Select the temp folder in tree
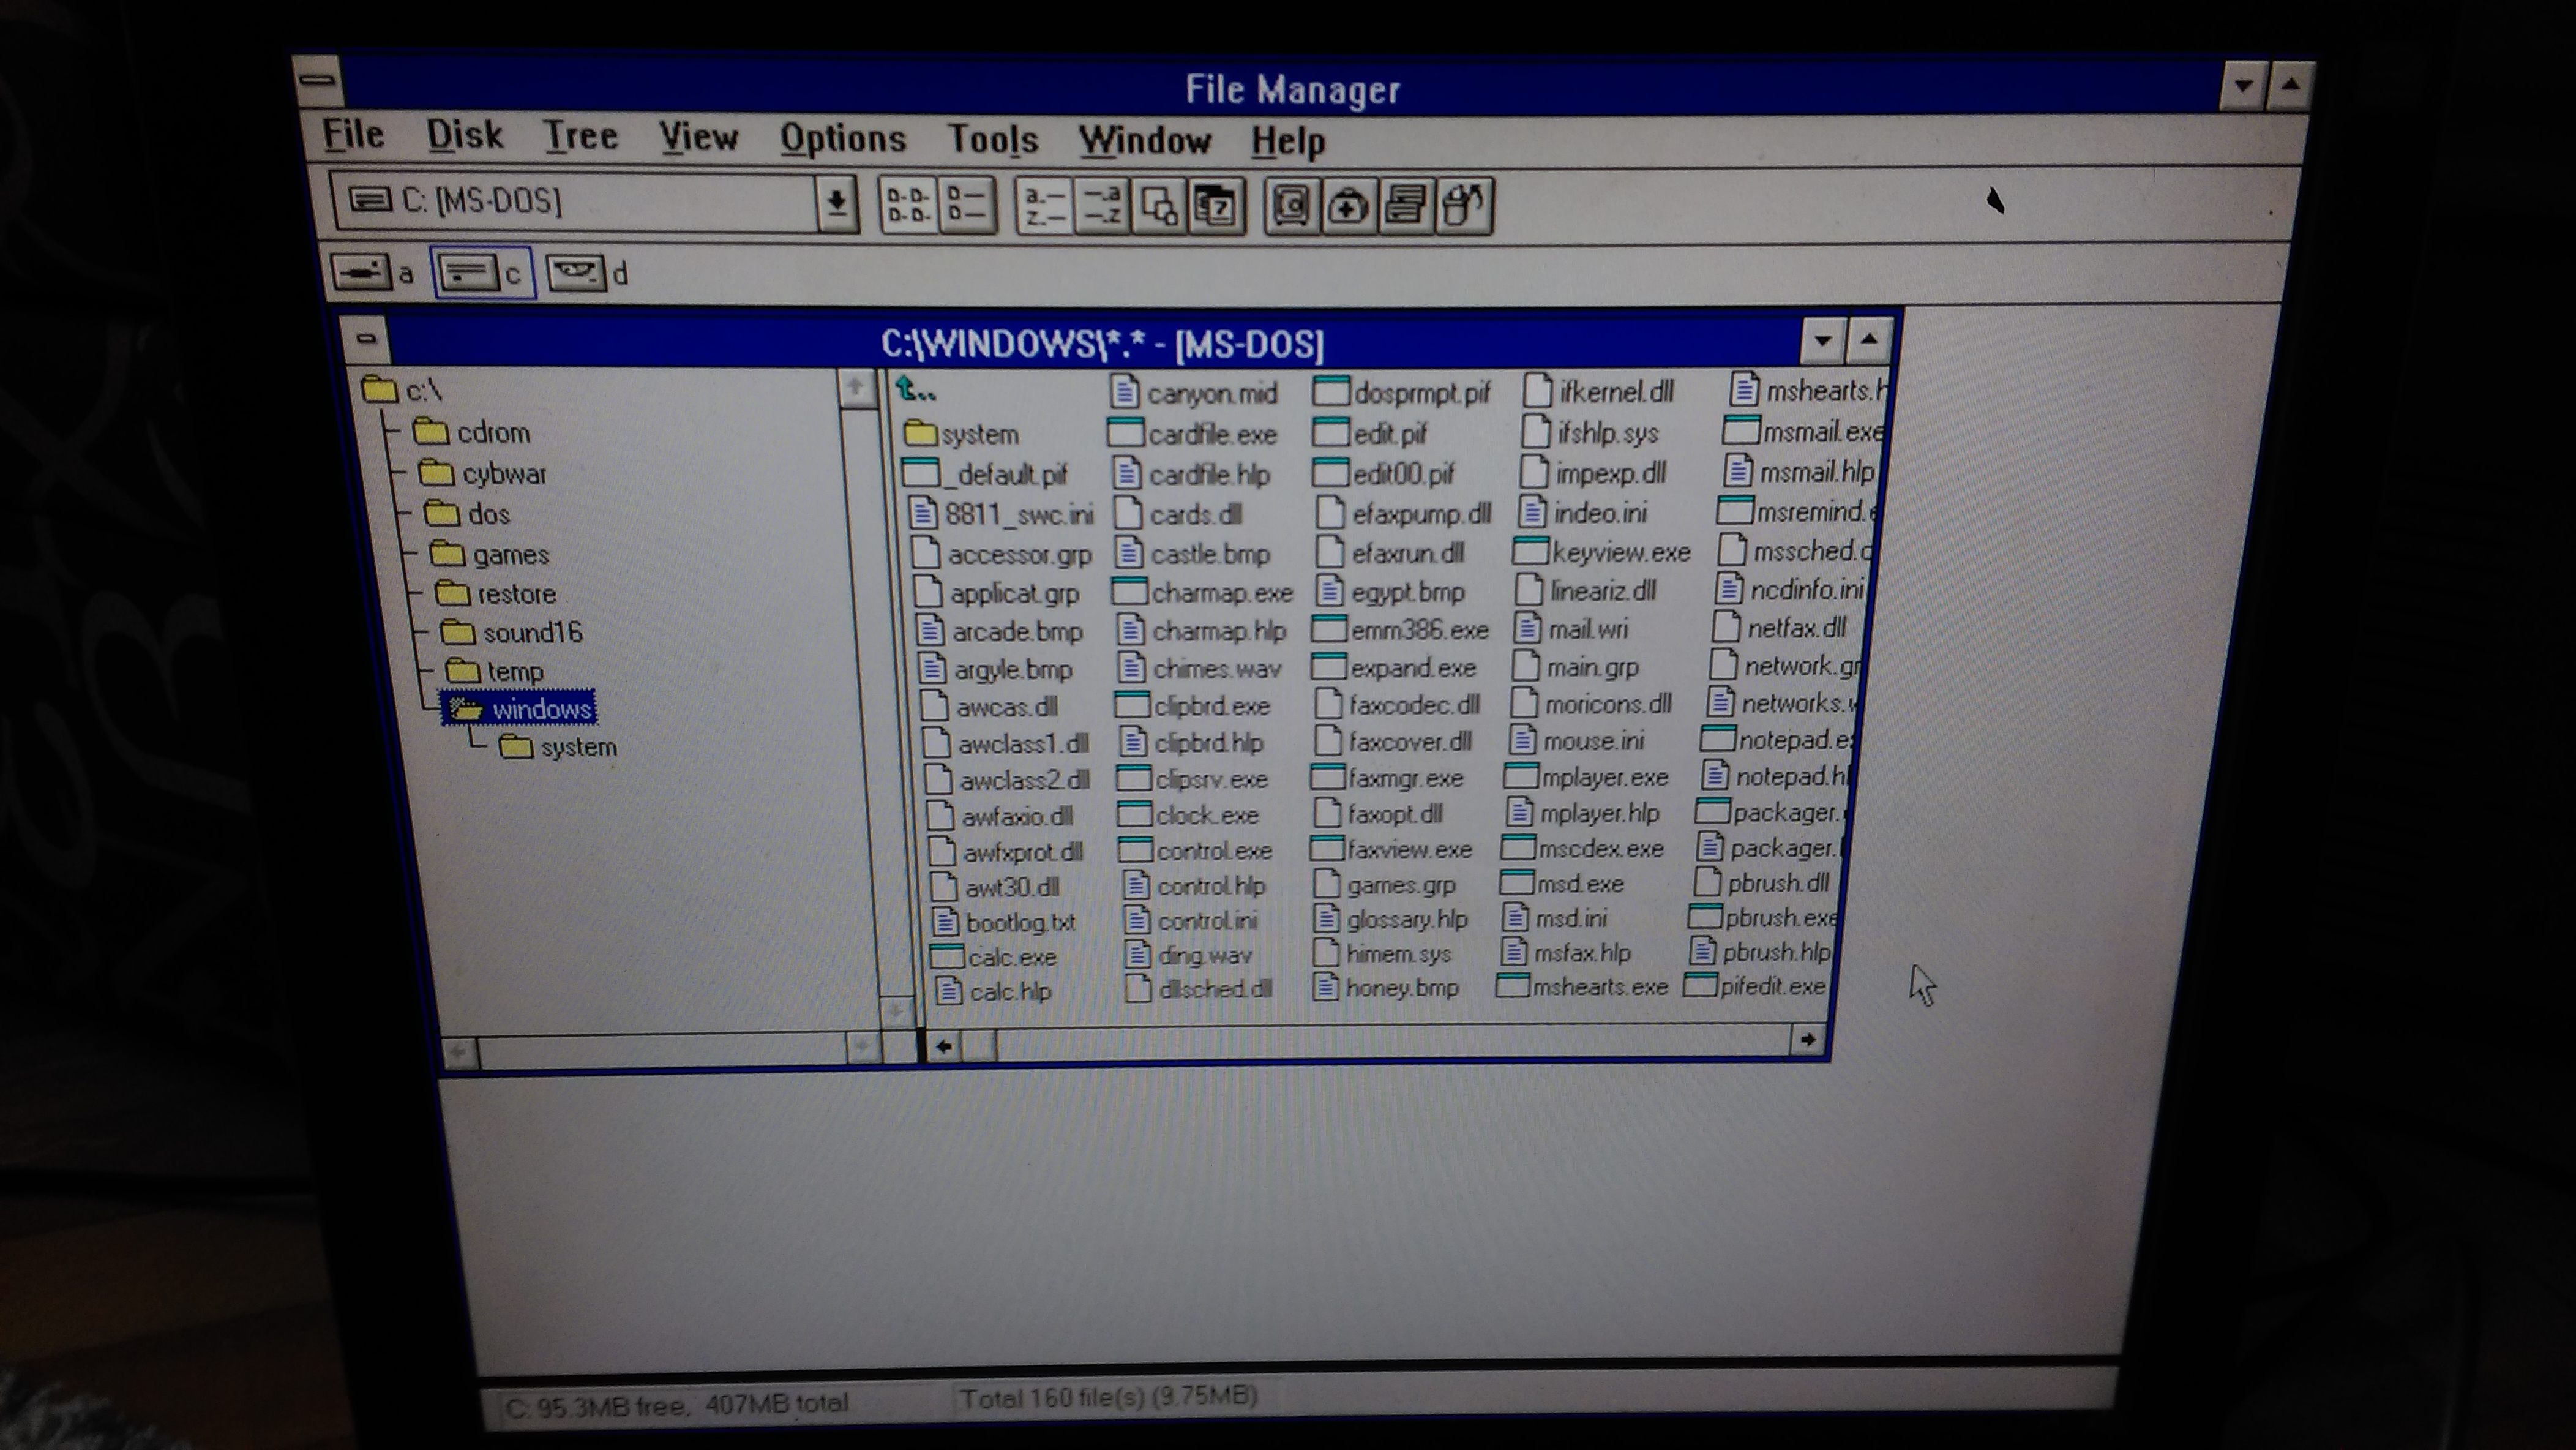This screenshot has height=1450, width=2576. tap(495, 670)
